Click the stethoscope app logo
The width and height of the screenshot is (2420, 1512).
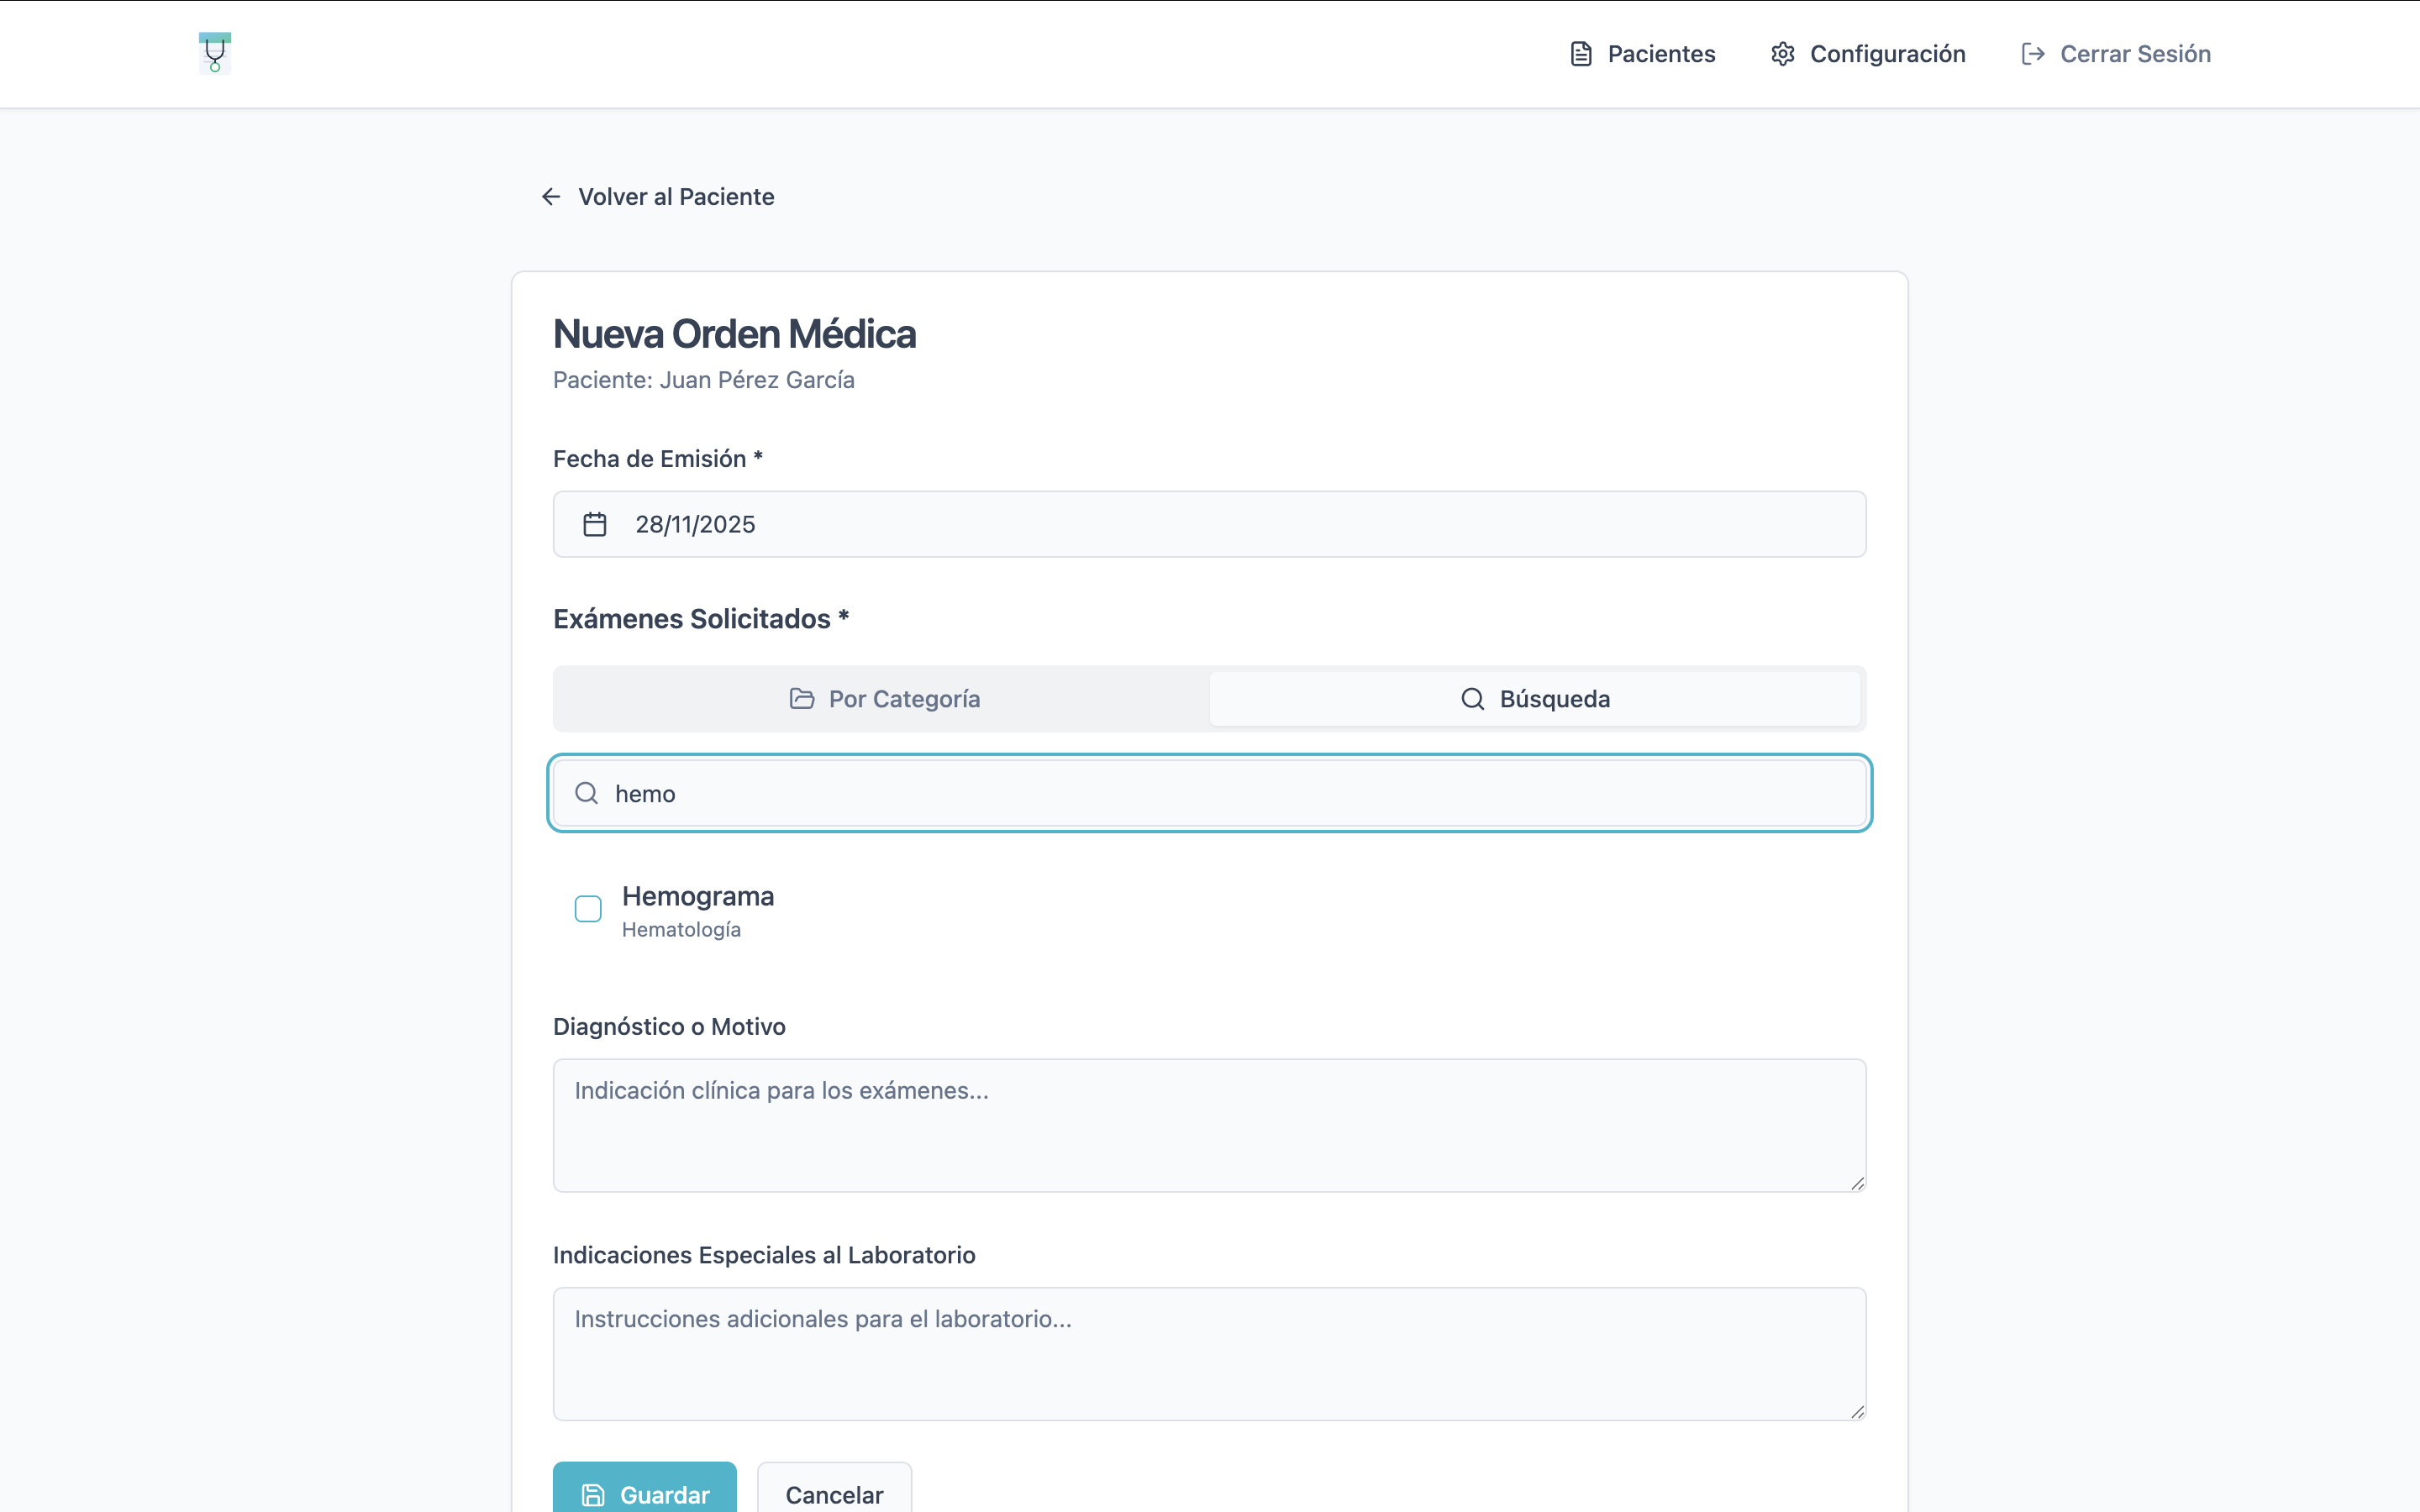[214, 53]
